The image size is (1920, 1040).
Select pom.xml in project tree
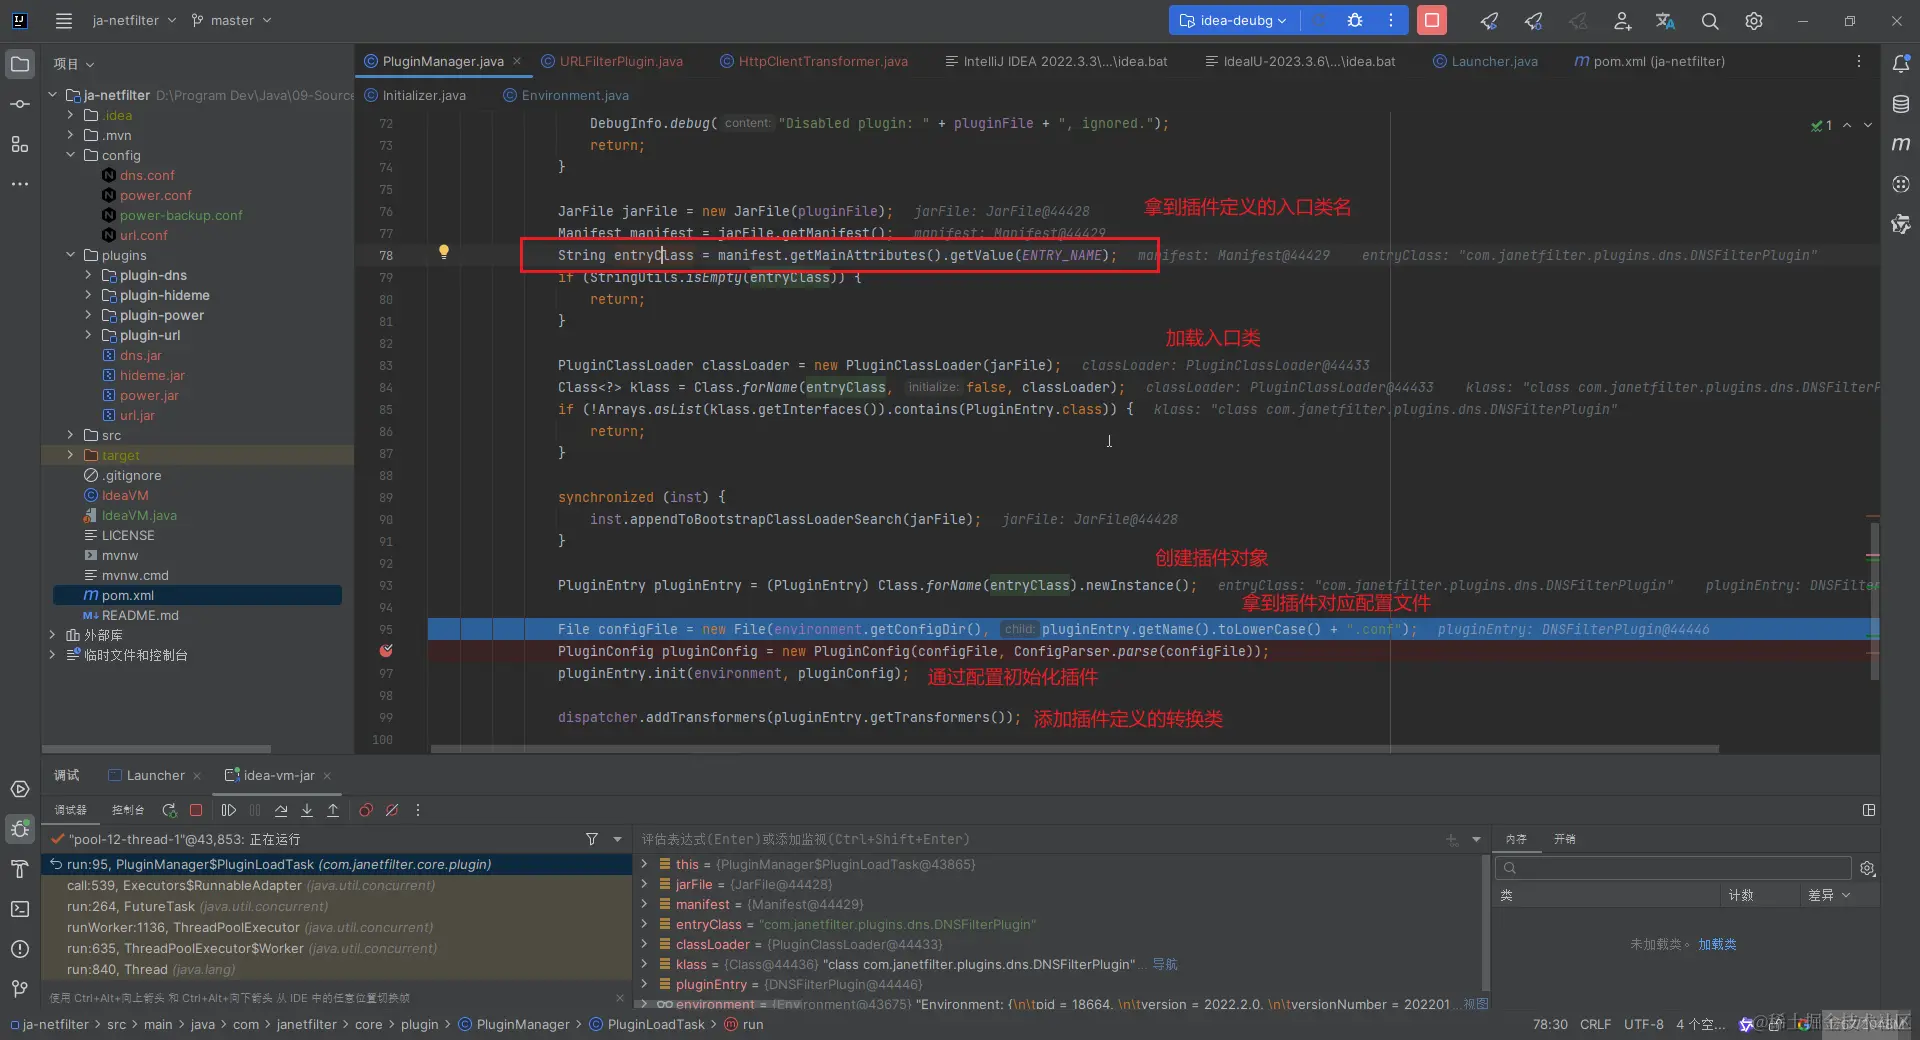pos(197,595)
